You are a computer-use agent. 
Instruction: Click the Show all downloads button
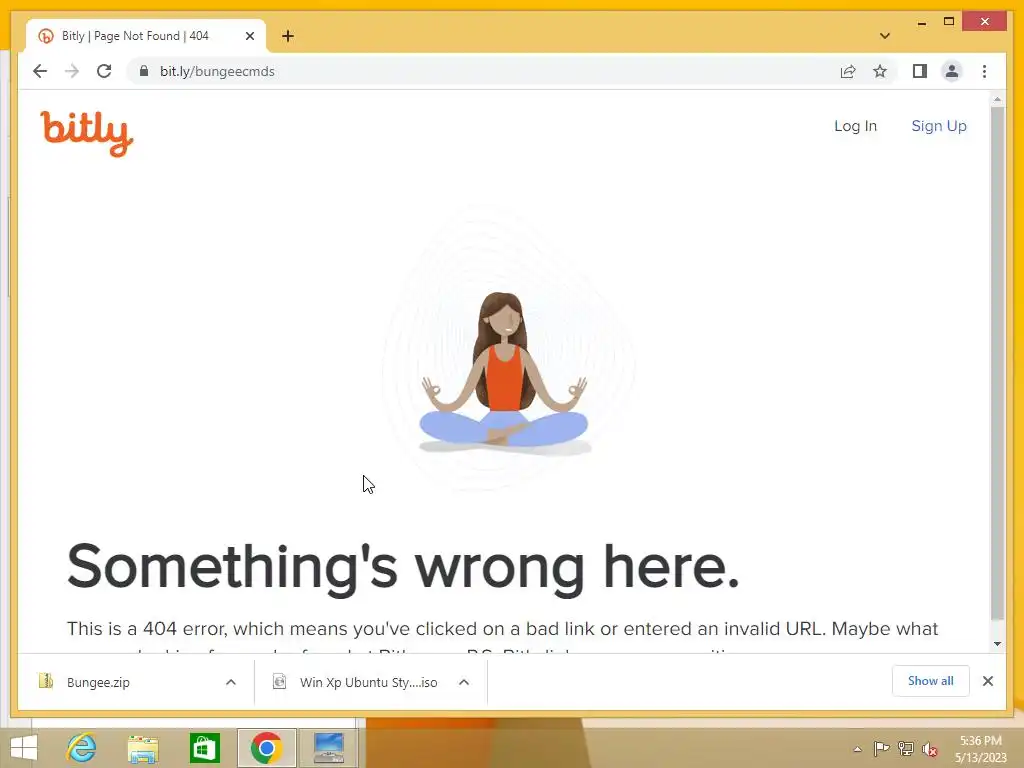[931, 681]
